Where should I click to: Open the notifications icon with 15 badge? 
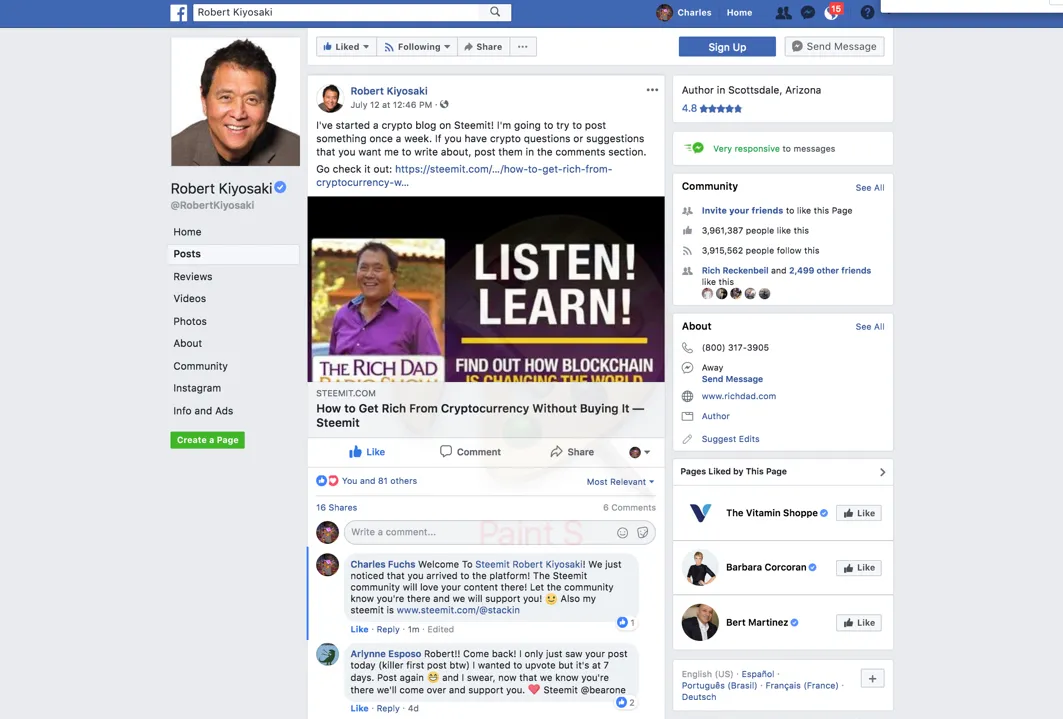point(833,12)
